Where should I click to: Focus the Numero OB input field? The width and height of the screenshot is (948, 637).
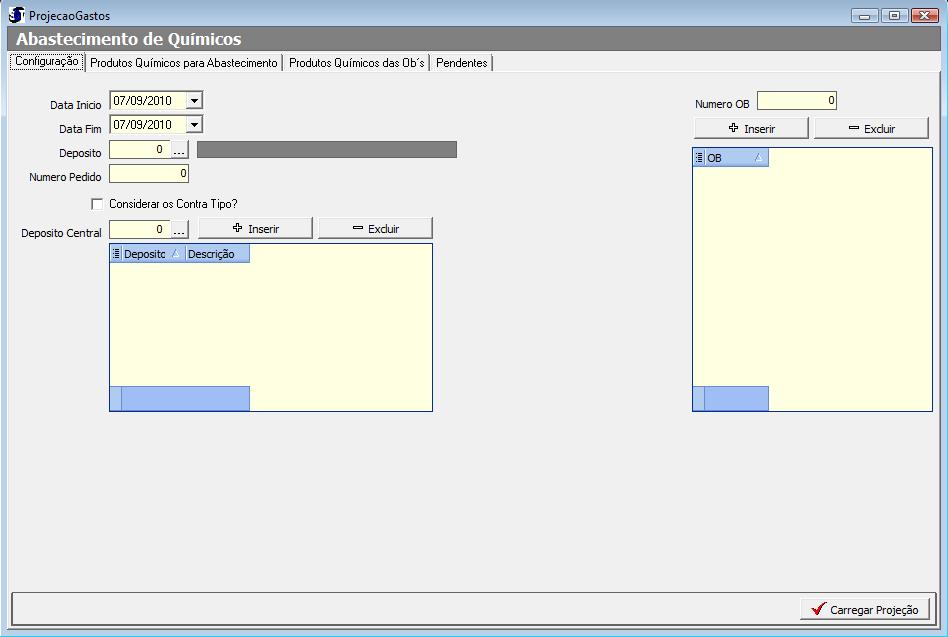[796, 101]
